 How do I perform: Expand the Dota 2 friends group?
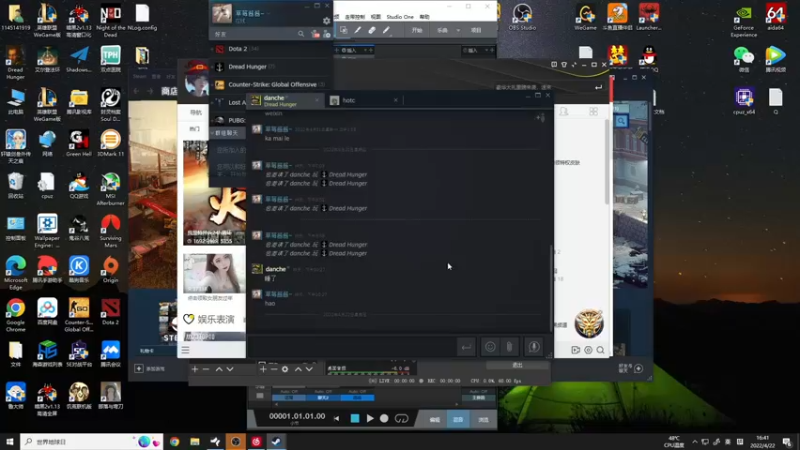coord(212,49)
